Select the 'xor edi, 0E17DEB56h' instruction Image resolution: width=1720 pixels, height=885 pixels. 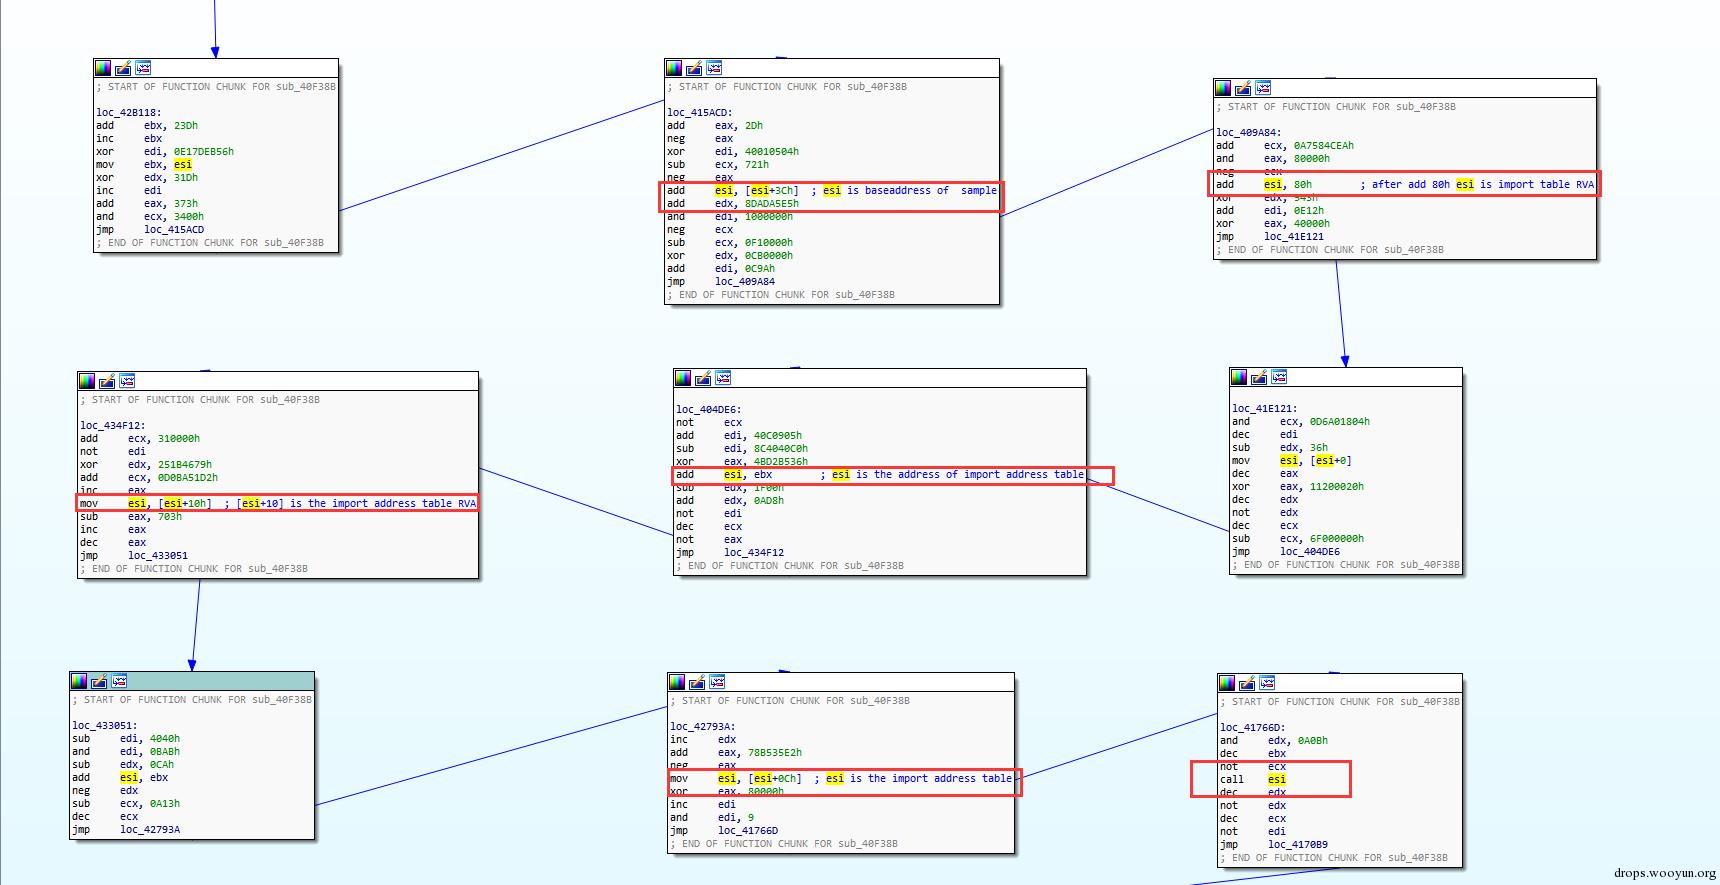coord(165,151)
